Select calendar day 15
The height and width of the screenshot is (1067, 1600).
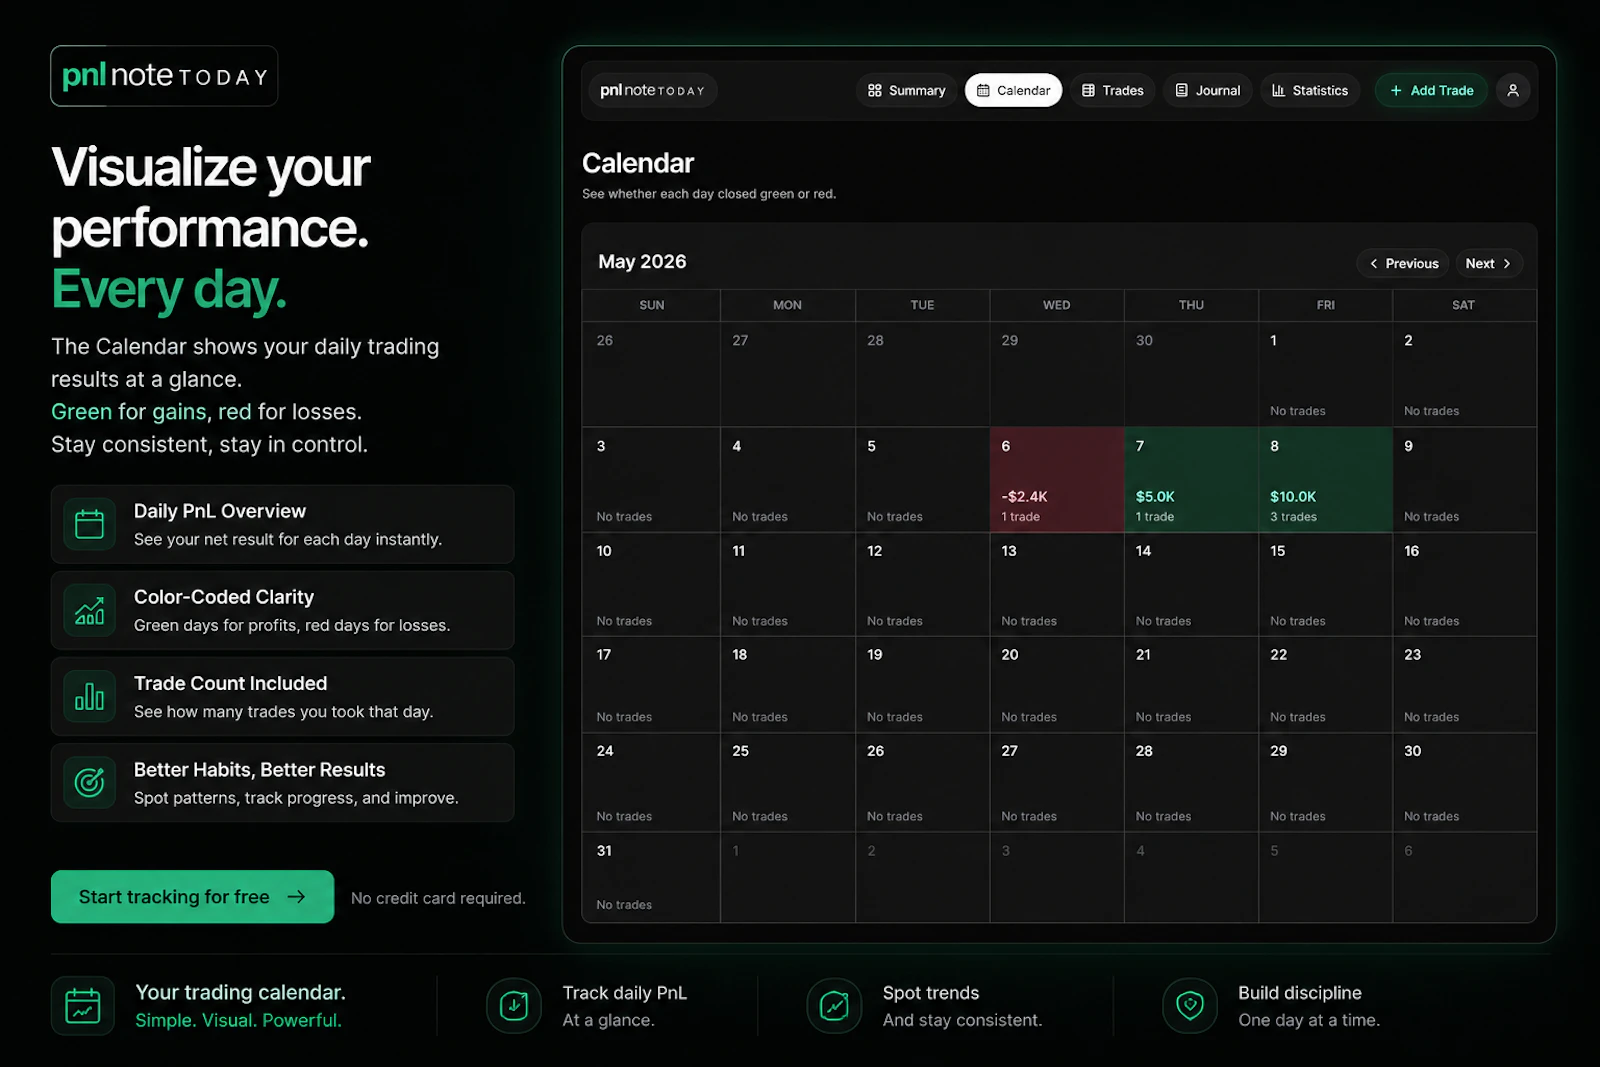point(1325,584)
